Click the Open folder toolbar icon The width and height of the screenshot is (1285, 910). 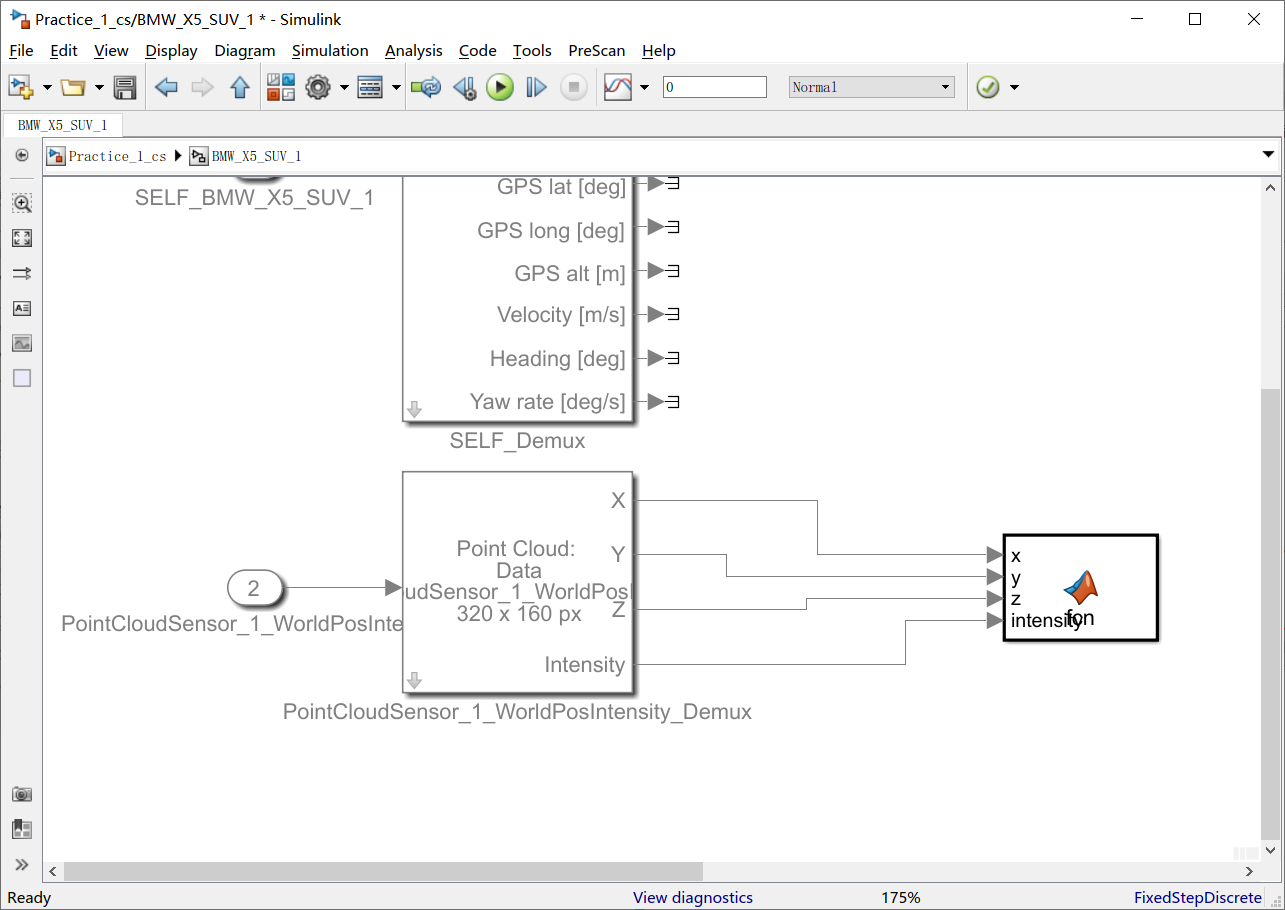(73, 87)
